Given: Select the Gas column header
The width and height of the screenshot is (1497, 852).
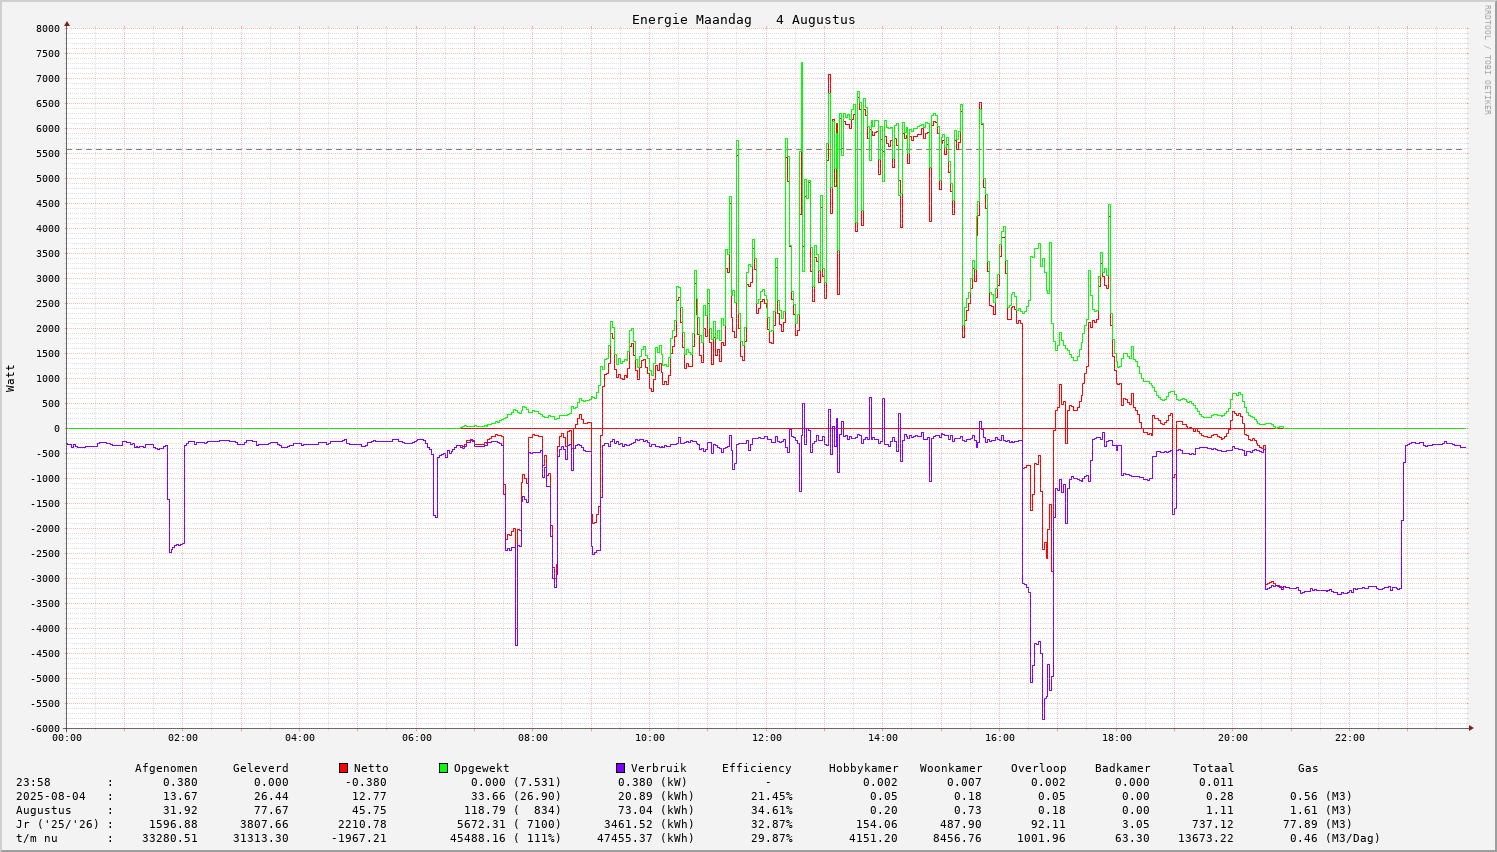Looking at the screenshot, I should pyautogui.click(x=1308, y=768).
